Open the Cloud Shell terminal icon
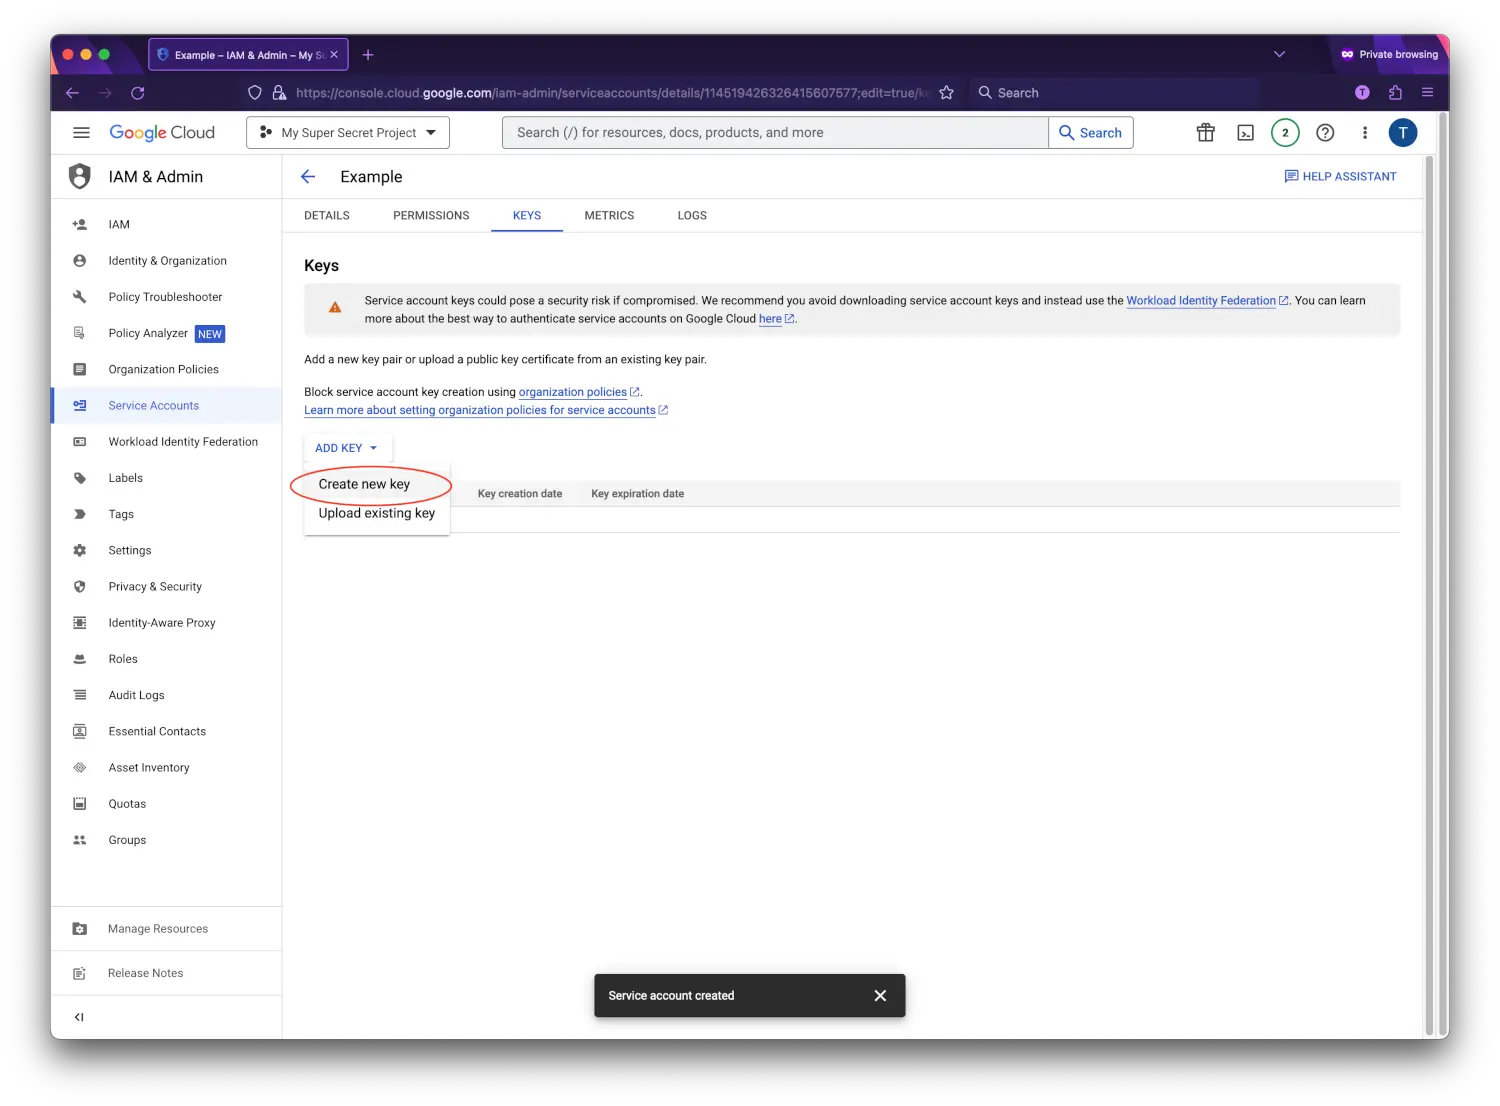This screenshot has height=1106, width=1500. point(1245,133)
